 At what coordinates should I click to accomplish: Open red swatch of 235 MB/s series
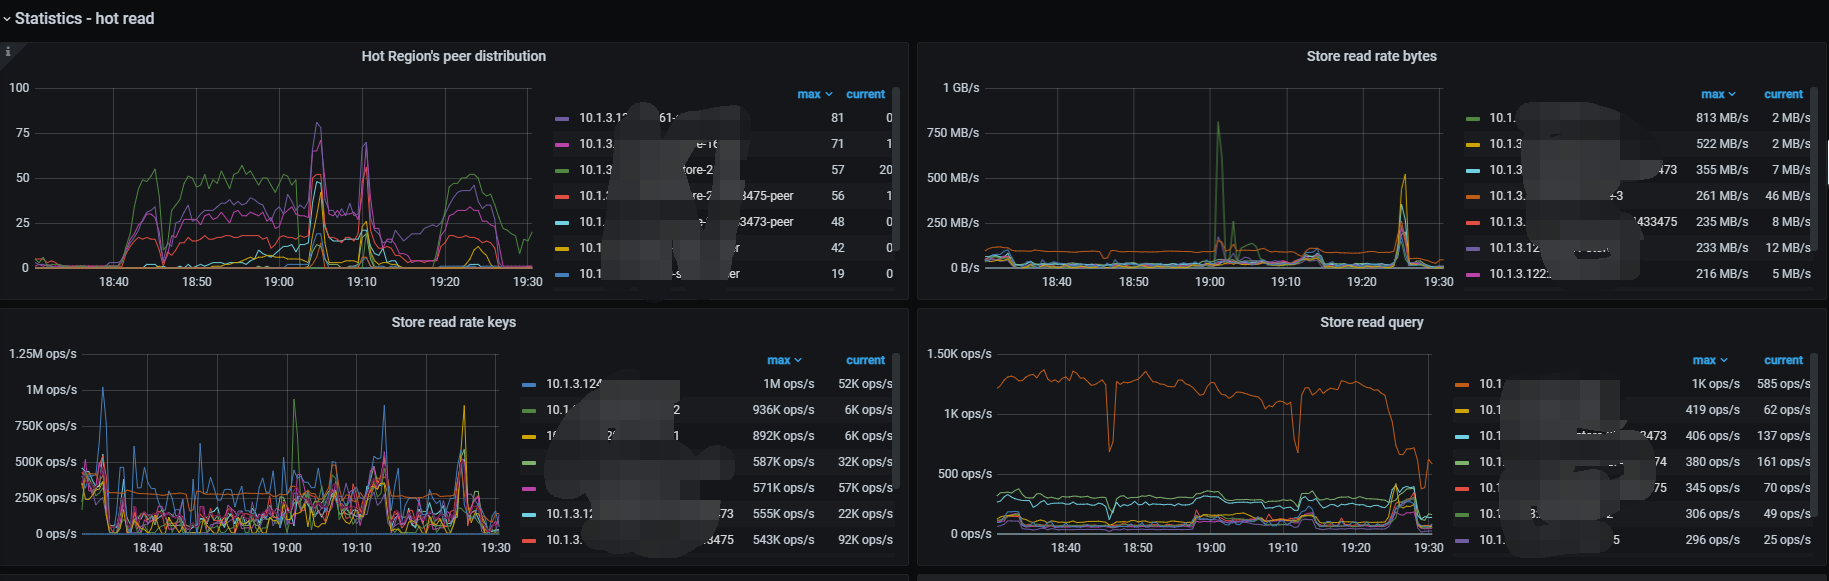pyautogui.click(x=1472, y=222)
